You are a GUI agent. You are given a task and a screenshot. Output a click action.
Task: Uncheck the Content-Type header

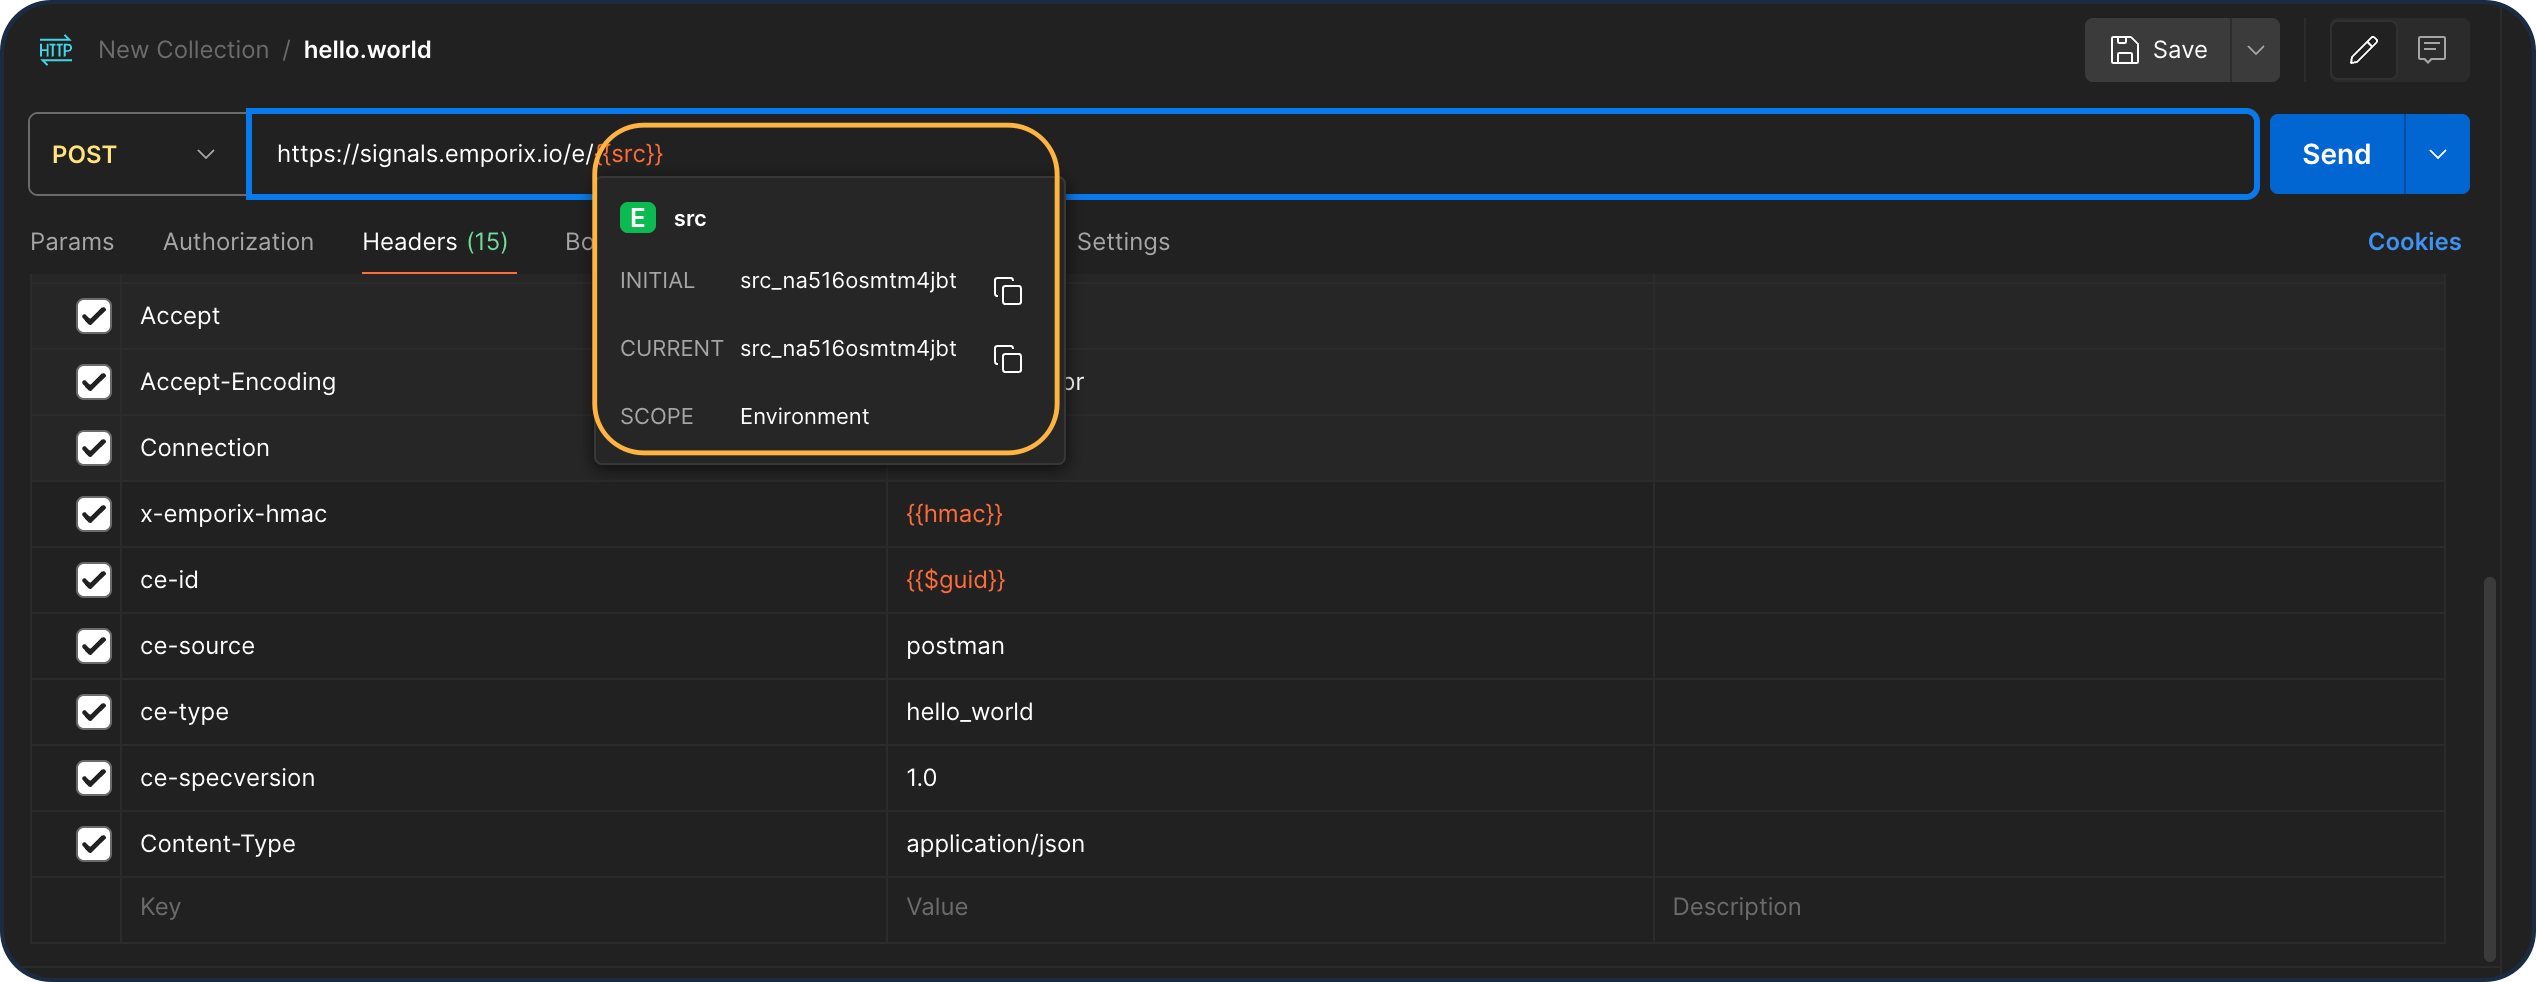[94, 844]
